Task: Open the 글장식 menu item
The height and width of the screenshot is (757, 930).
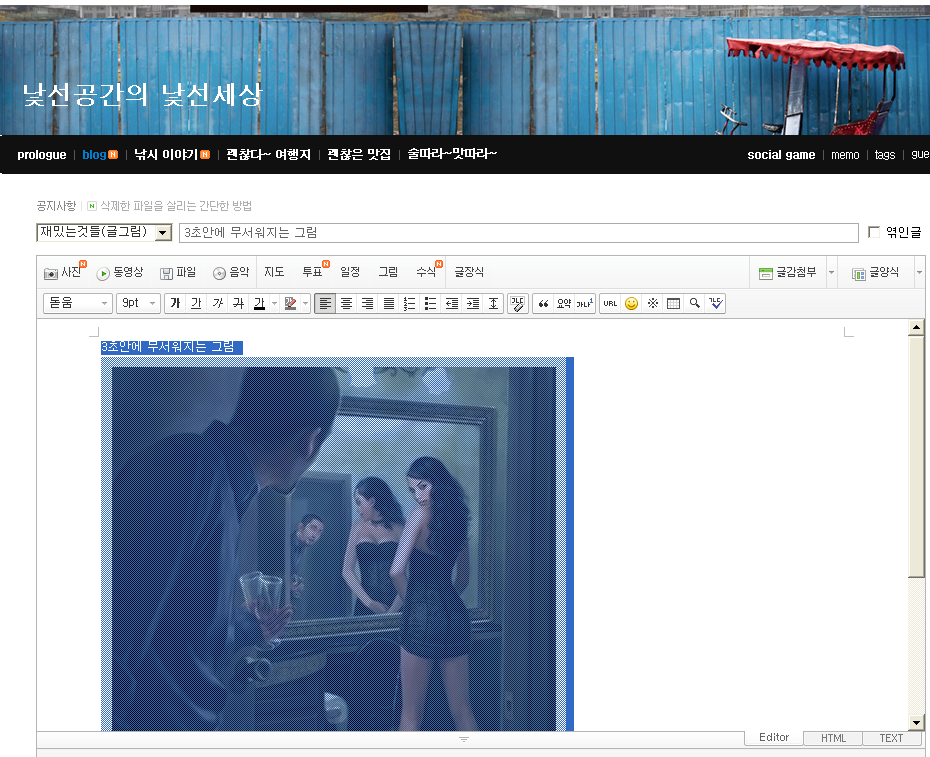Action: click(x=469, y=272)
